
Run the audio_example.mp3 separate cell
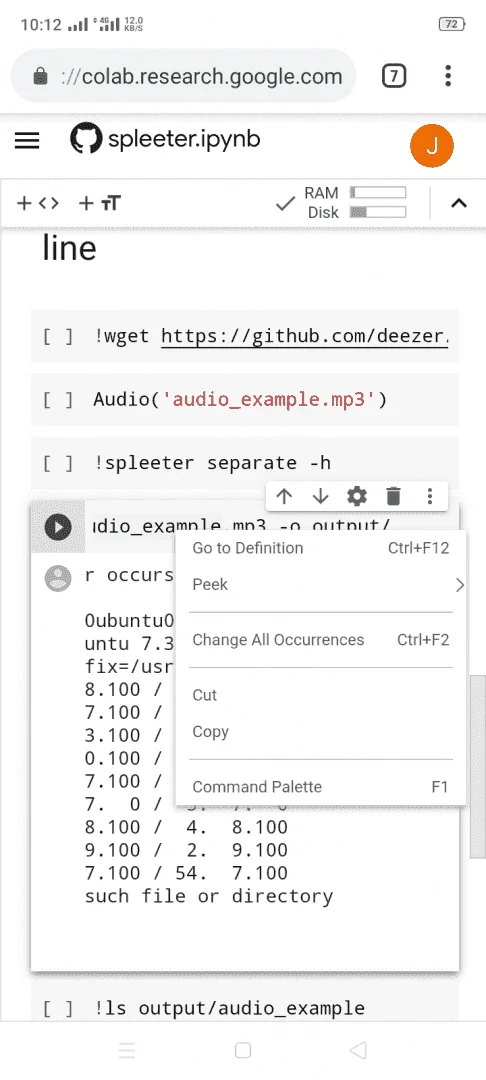tap(58, 528)
